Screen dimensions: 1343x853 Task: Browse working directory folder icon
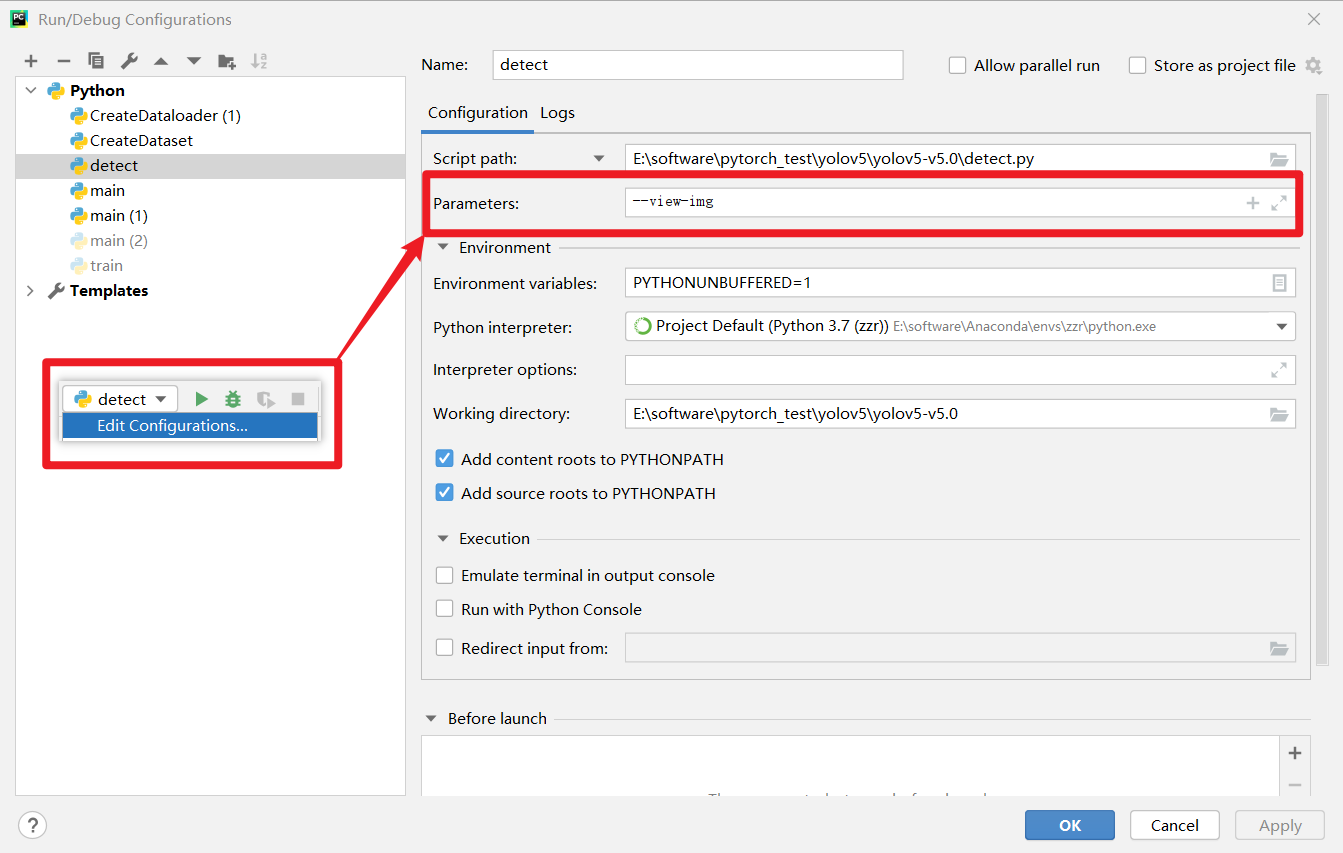click(x=1279, y=414)
